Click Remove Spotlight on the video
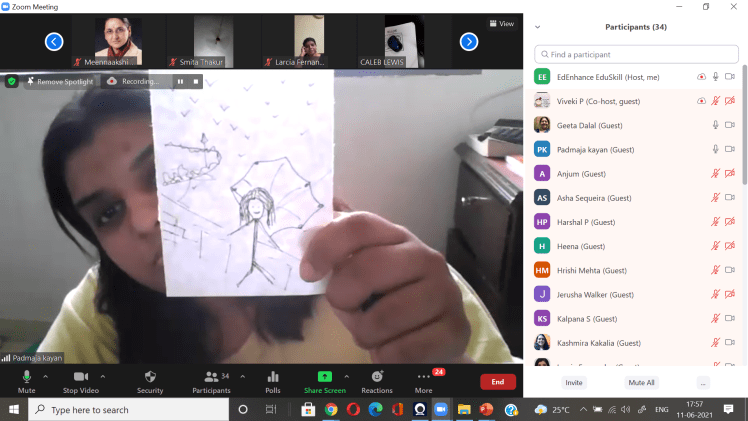 (x=58, y=81)
